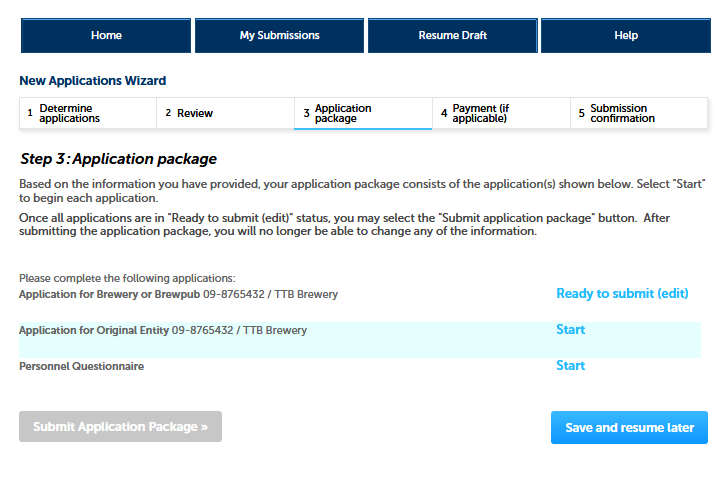Click Save and resume later
Viewport: 728px width, 477px height.
coord(629,428)
